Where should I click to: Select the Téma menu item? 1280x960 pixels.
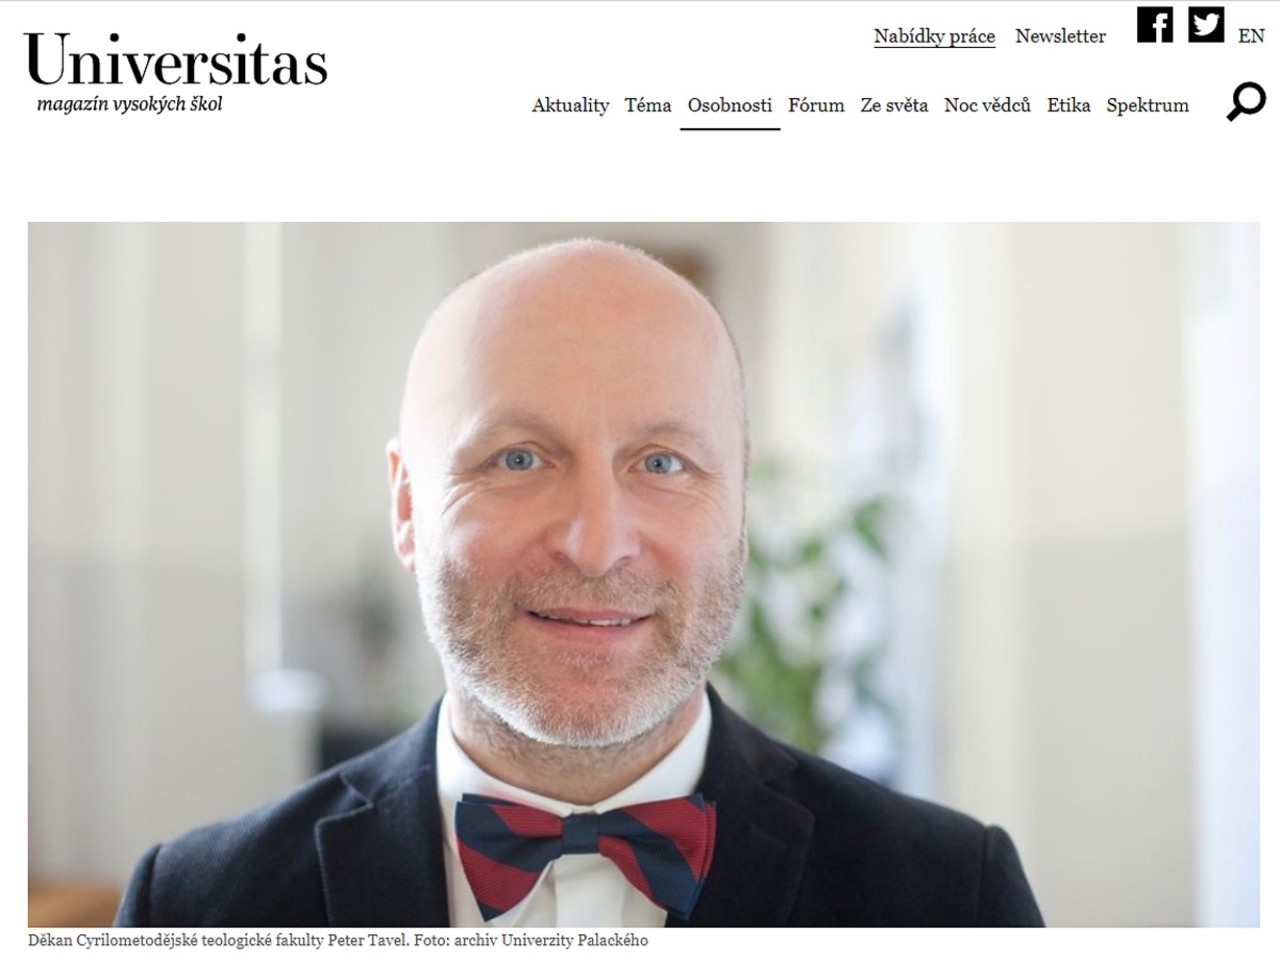[x=648, y=105]
